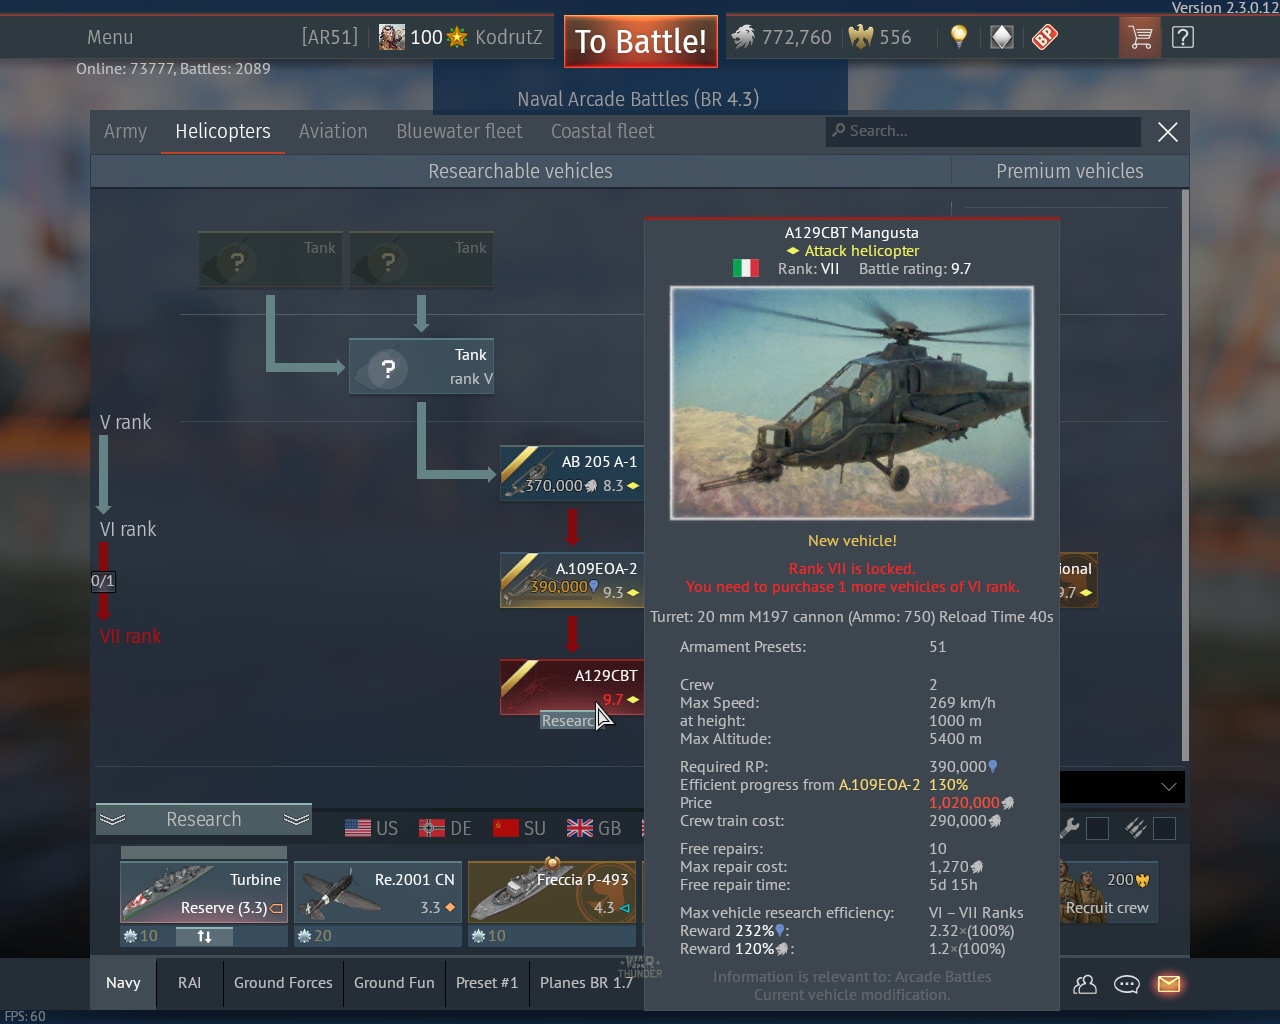Select the Planes BR 1.7 preset tab

(586, 983)
